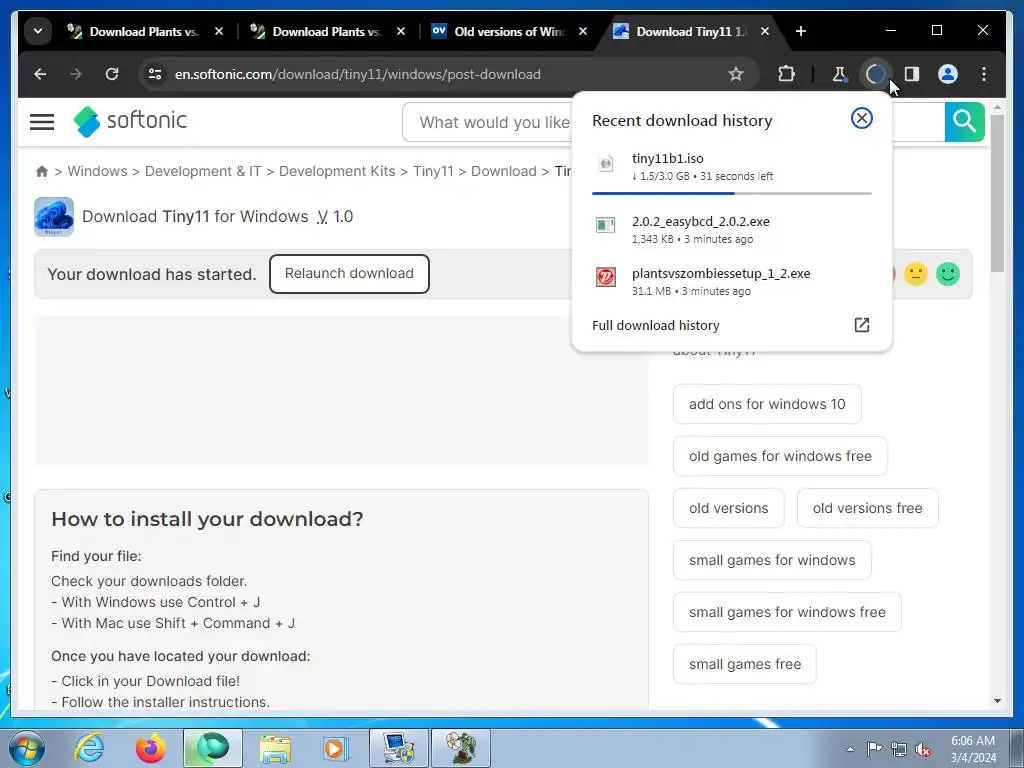Open Full download history external link icon

(861, 325)
